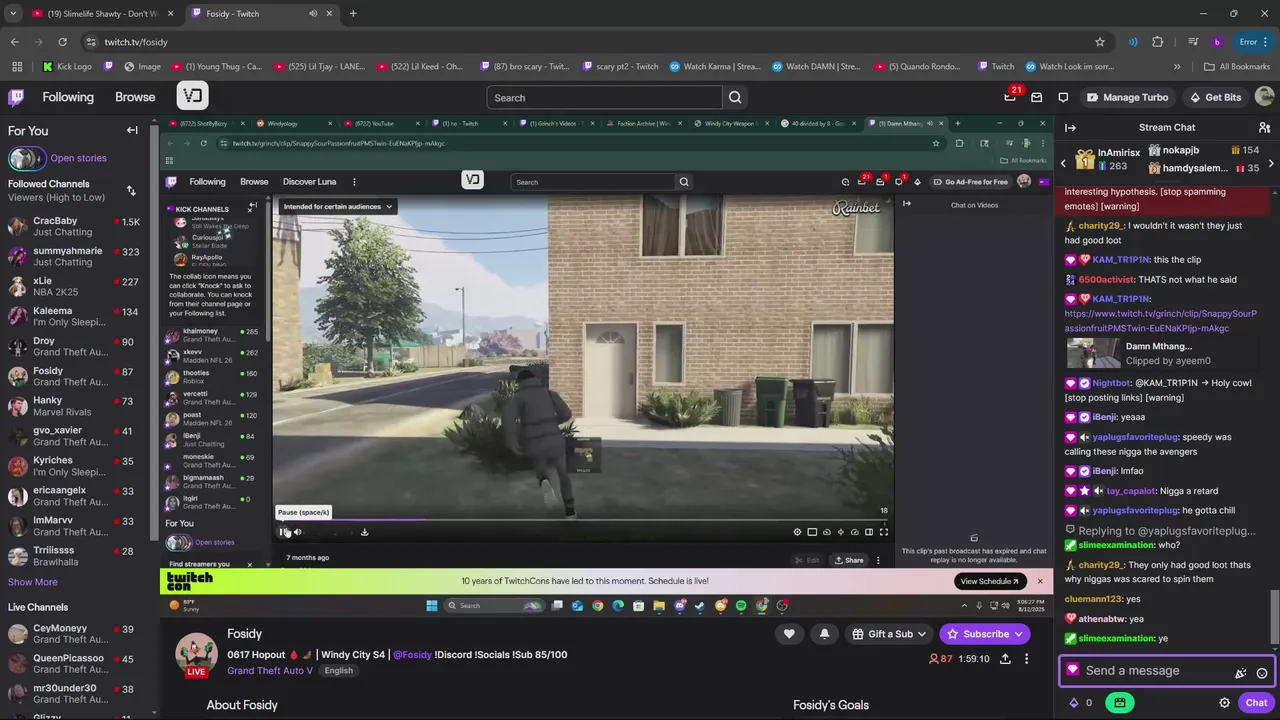The image size is (1280, 720).
Task: Click the celebration party popper icon in chat
Action: coord(1241,673)
